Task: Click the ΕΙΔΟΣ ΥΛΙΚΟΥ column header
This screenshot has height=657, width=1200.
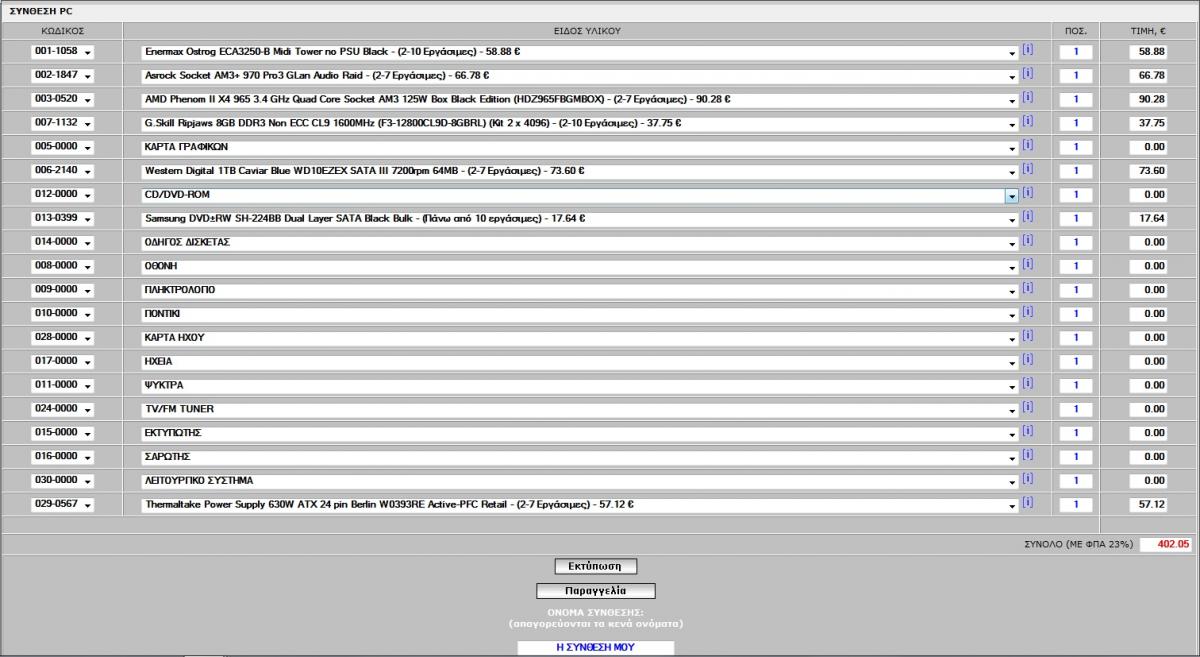Action: click(587, 31)
